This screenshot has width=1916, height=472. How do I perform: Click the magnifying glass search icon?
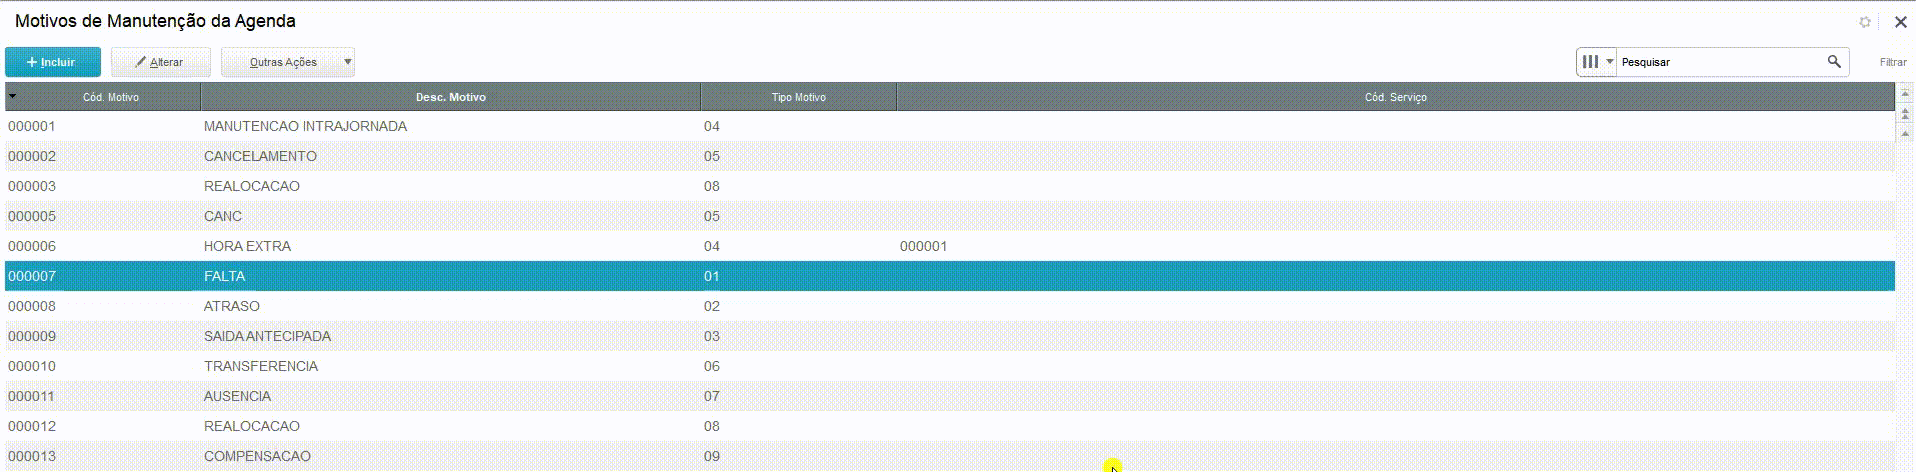coord(1834,62)
